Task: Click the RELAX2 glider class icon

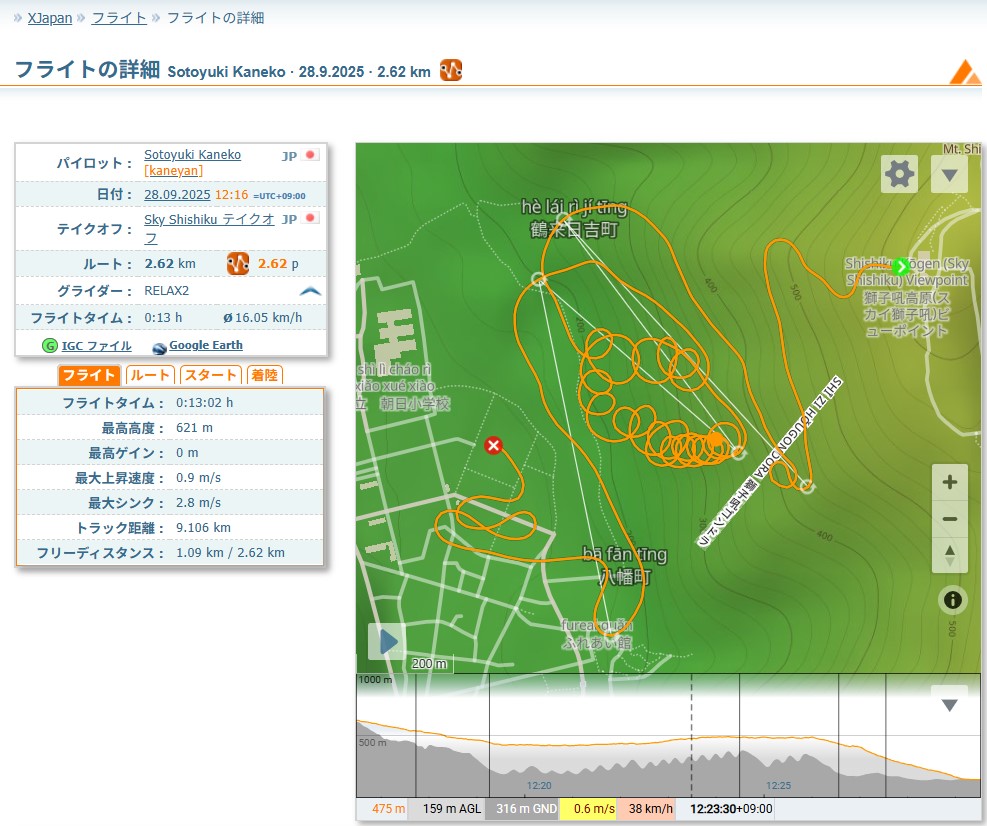Action: [310, 291]
